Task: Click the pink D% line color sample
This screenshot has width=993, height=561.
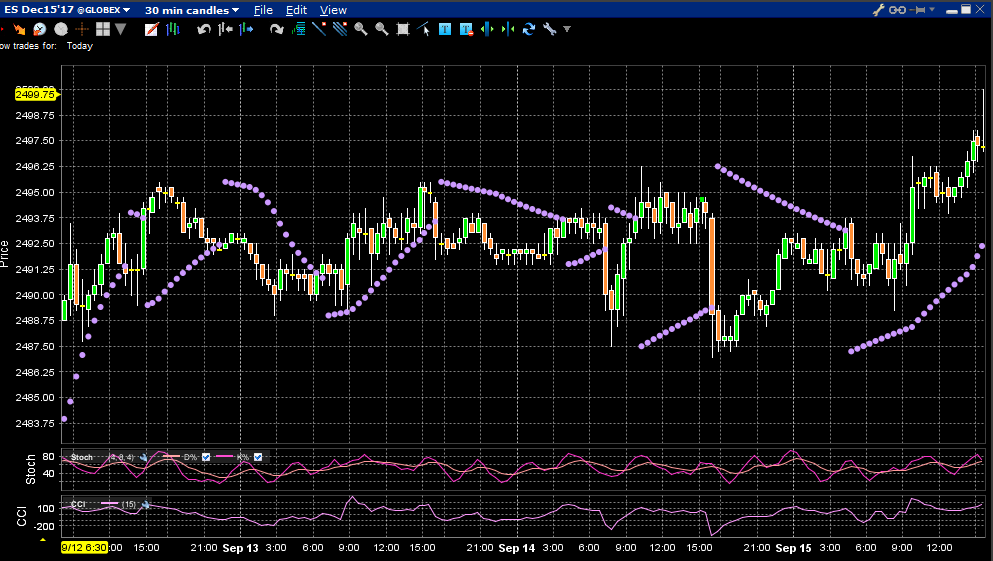Action: (171, 456)
